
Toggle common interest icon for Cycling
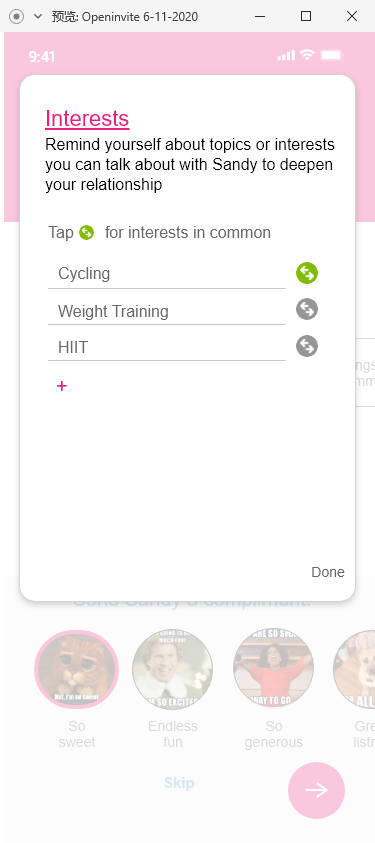tap(307, 273)
